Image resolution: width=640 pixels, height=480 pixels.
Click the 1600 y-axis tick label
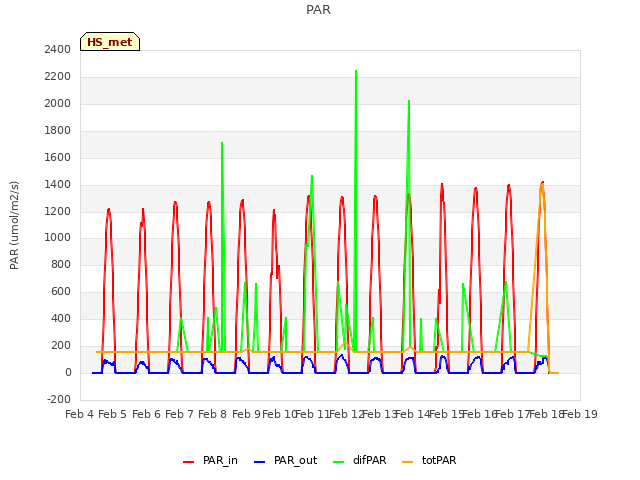(58, 157)
